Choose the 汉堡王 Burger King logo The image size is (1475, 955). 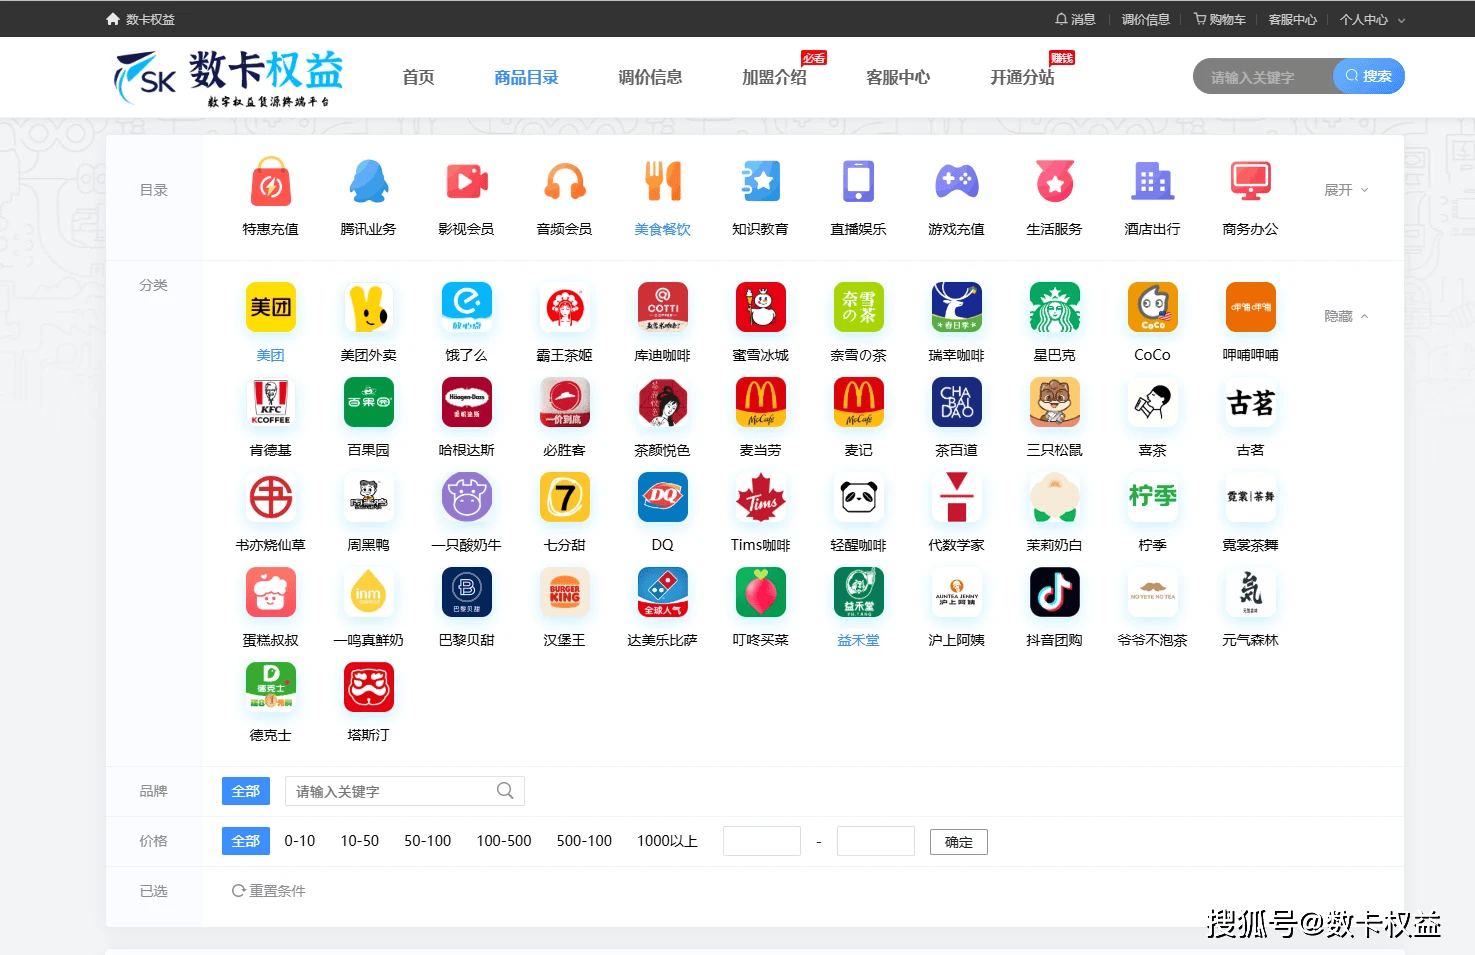tap(564, 592)
